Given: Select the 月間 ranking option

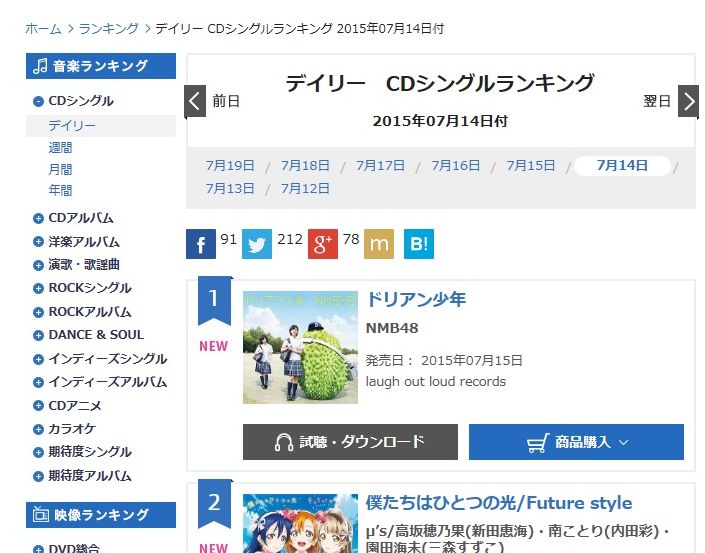Looking at the screenshot, I should (60, 169).
